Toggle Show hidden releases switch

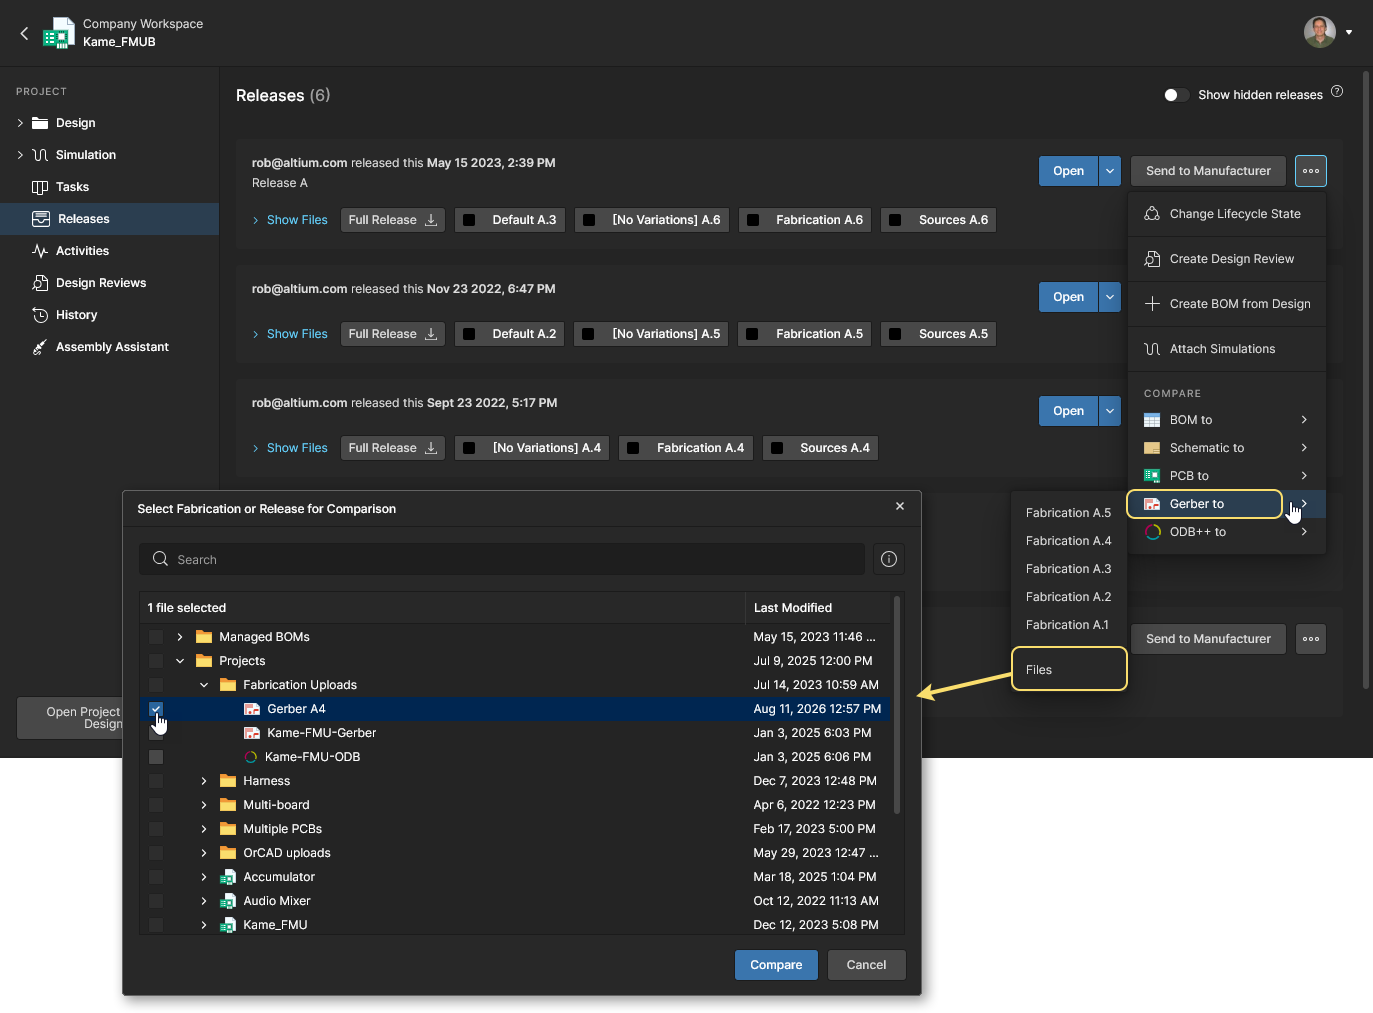click(x=1177, y=95)
